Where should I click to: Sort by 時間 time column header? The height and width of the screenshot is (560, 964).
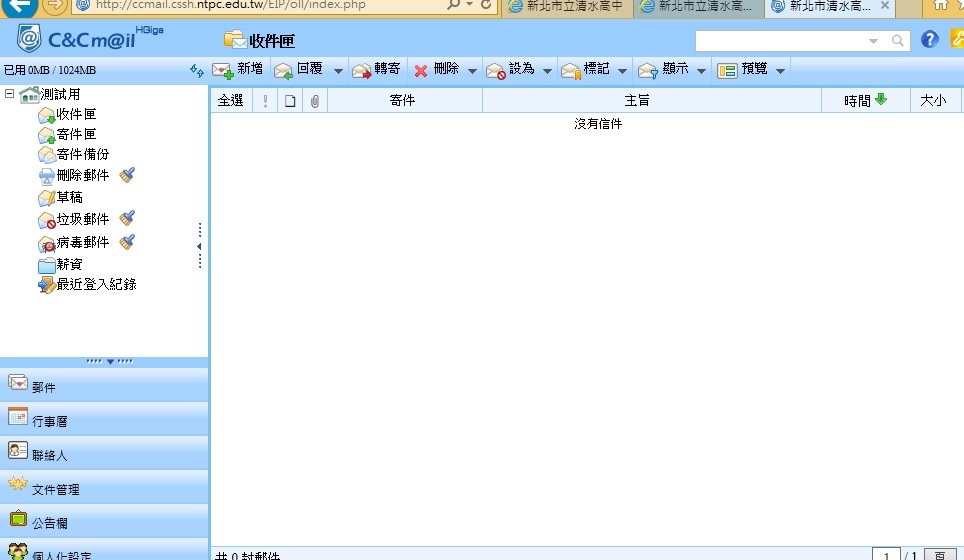coord(866,100)
